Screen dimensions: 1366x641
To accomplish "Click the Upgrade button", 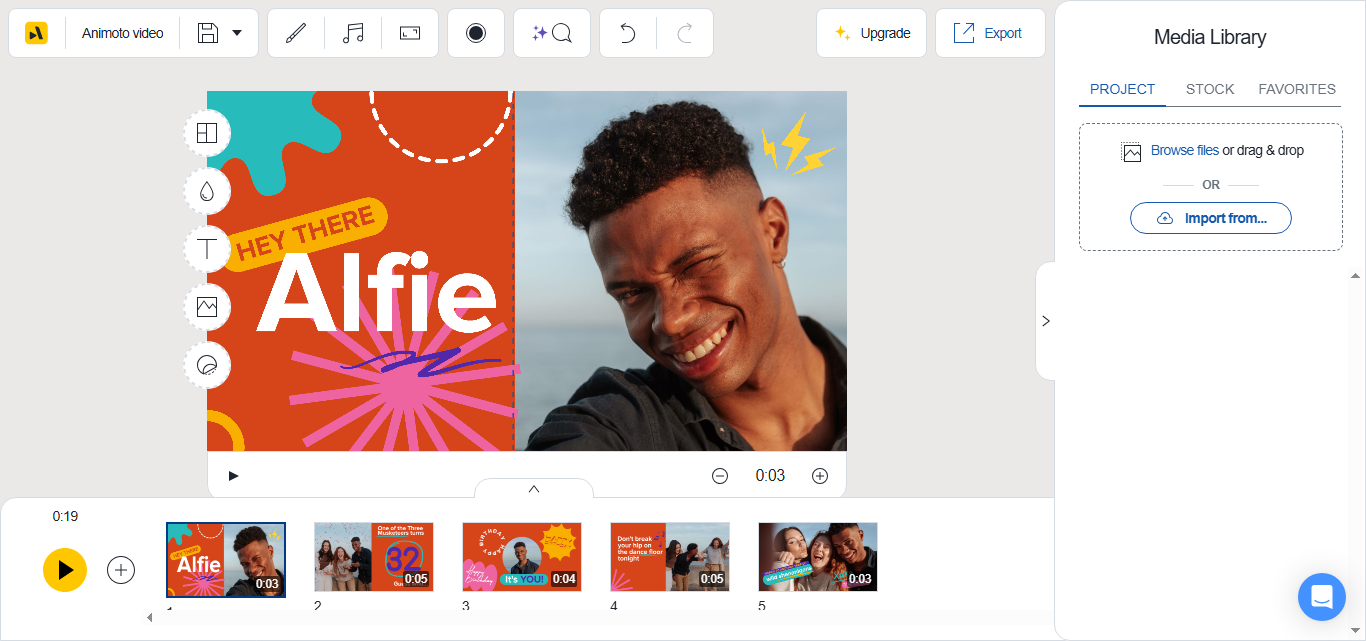I will [871, 33].
